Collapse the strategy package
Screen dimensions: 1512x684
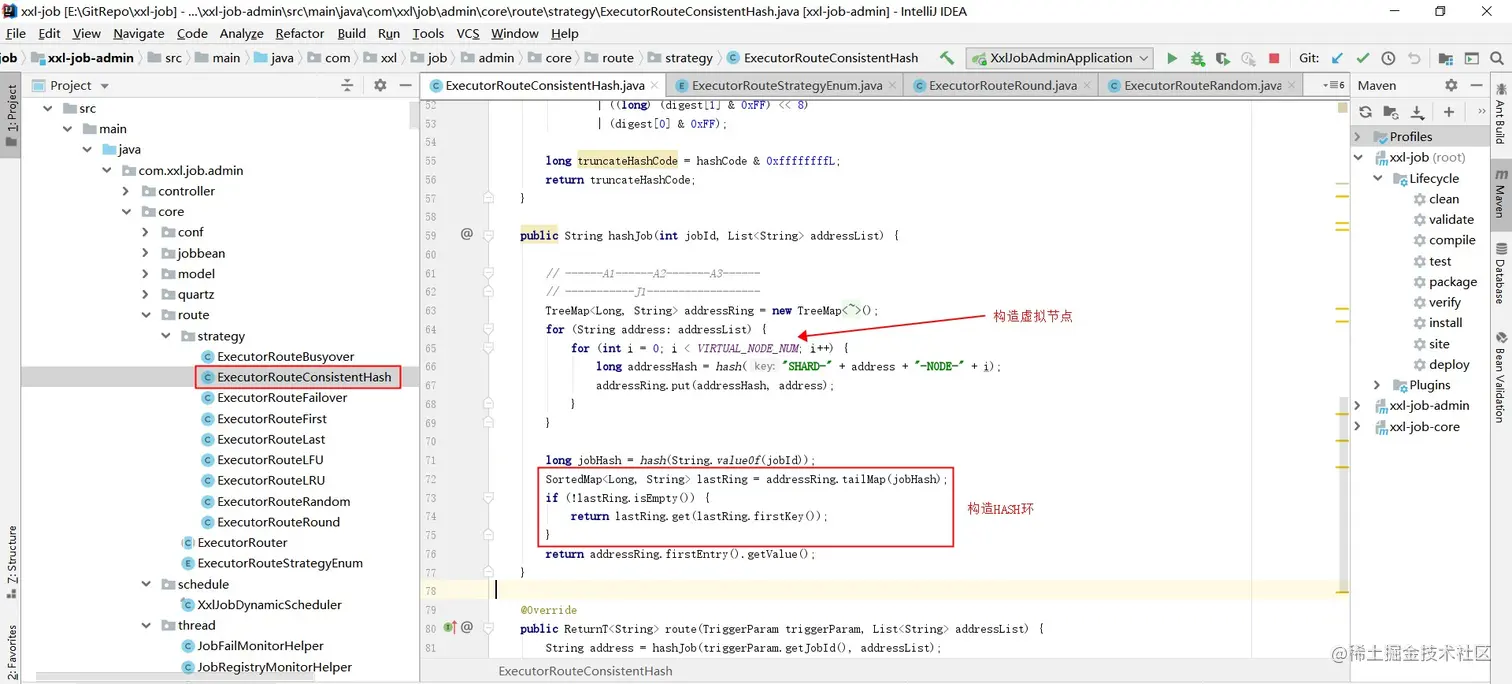click(x=166, y=336)
